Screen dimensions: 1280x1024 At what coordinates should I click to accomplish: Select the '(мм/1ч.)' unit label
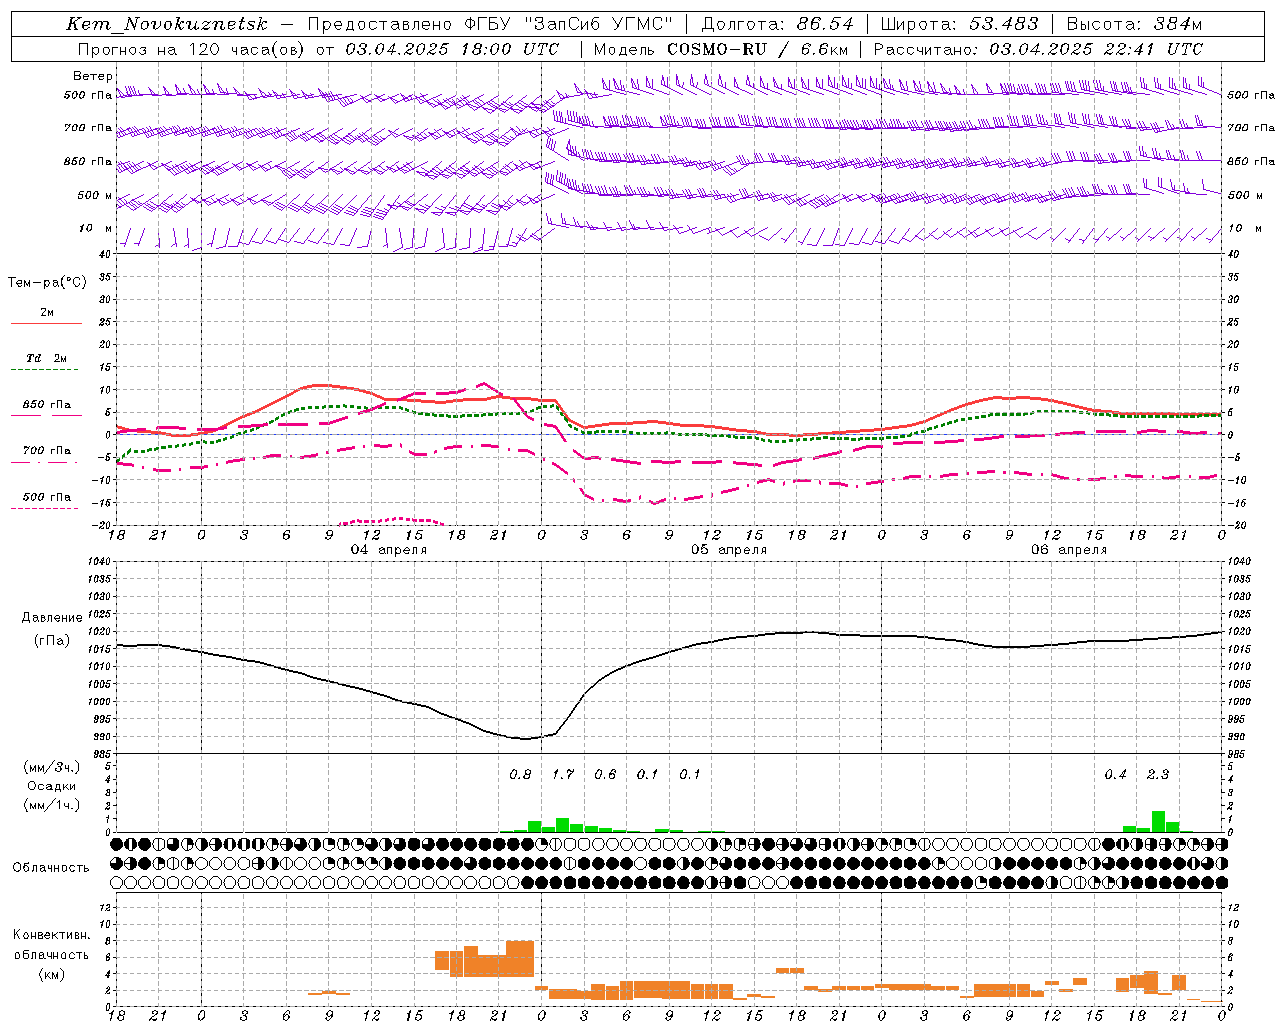coord(51,805)
